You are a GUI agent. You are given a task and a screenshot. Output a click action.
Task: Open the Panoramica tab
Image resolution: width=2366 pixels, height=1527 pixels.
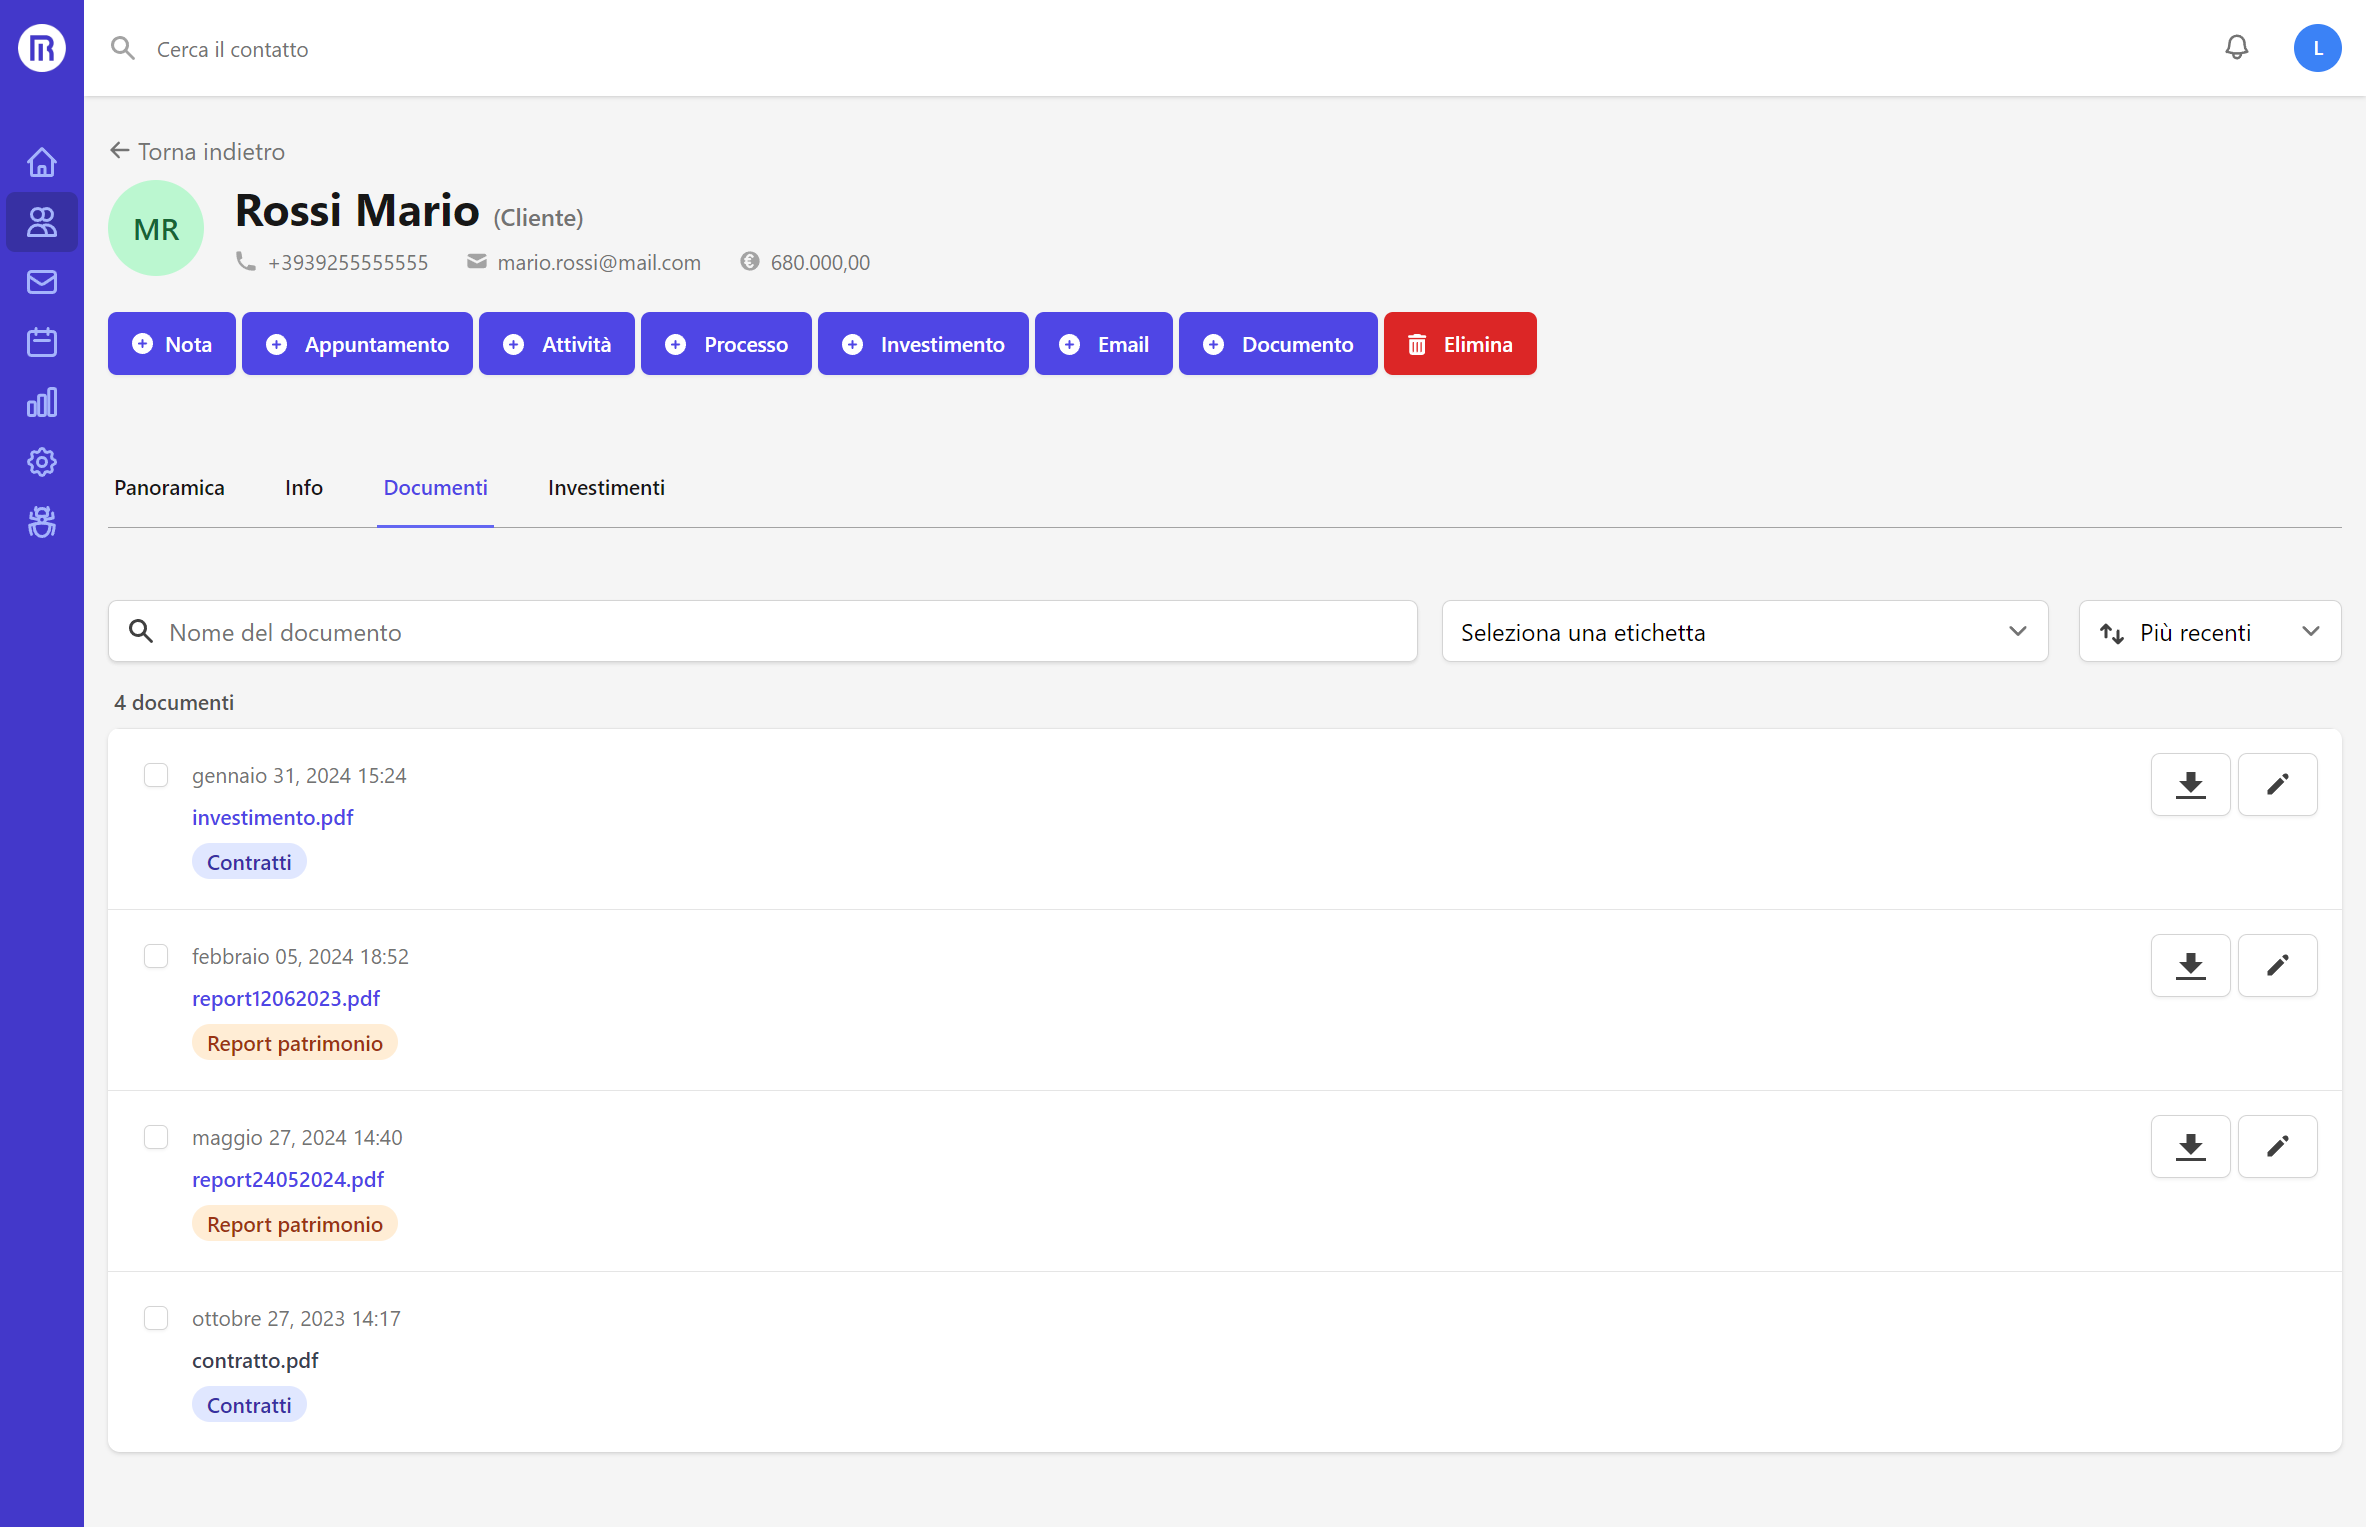(x=169, y=488)
